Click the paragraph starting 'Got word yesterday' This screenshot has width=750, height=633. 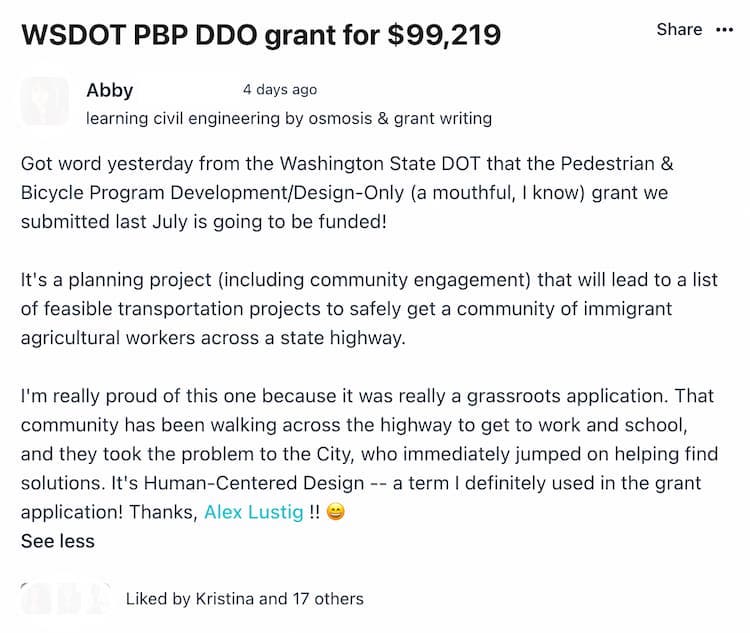(x=347, y=193)
